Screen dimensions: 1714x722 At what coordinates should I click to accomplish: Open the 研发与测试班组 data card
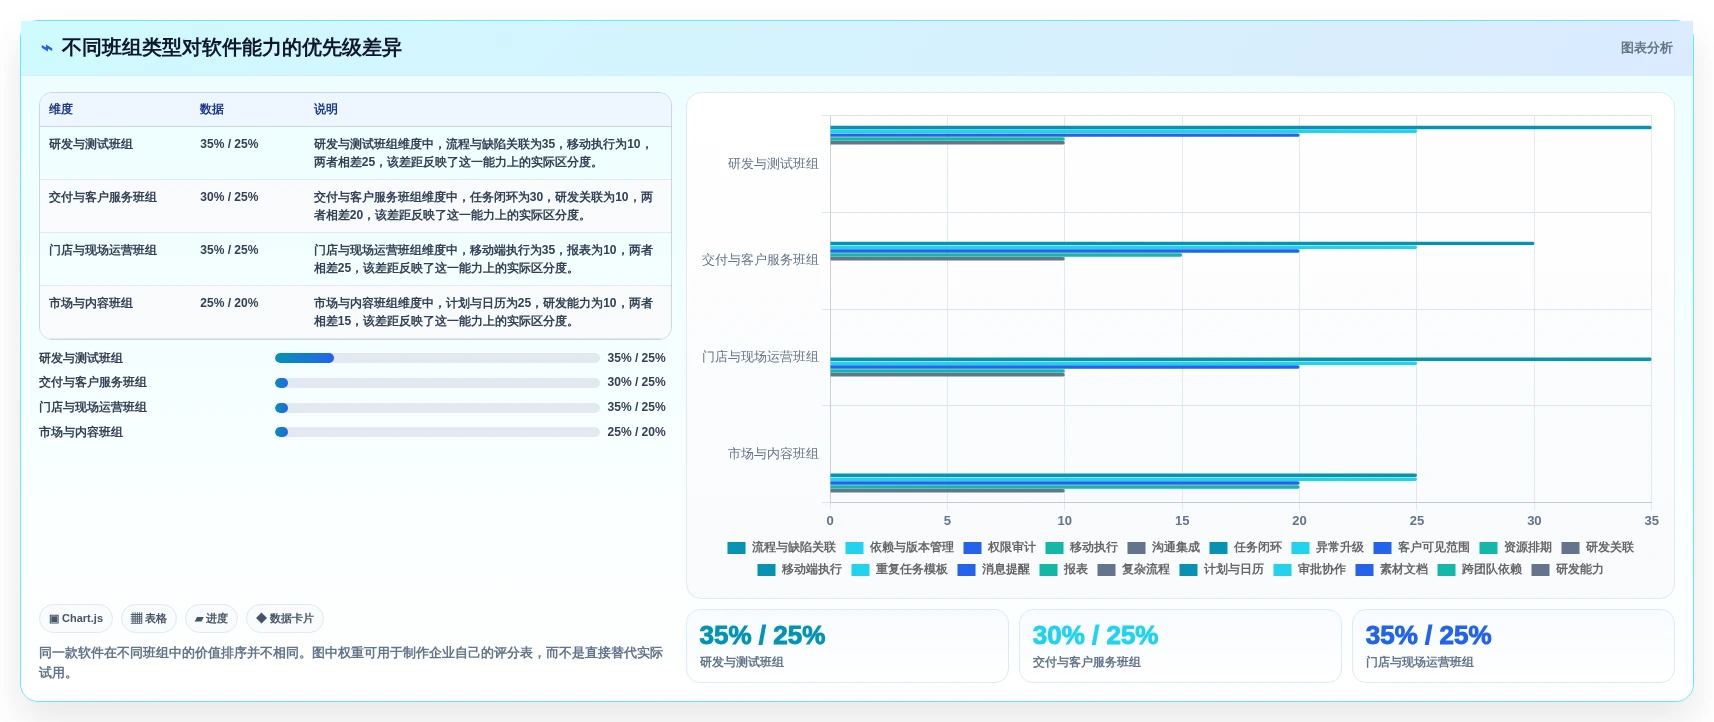(847, 647)
